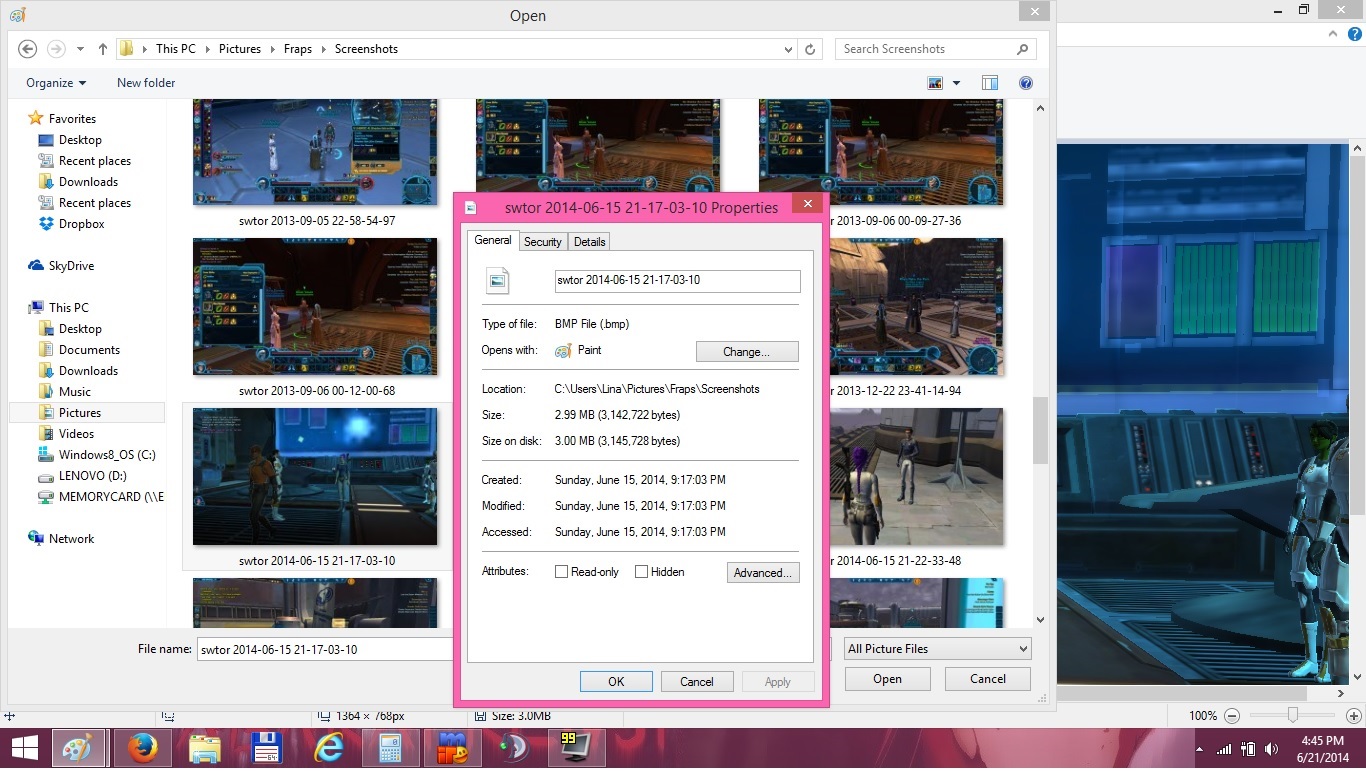Confirm Properties with OK
The width and height of the screenshot is (1366, 771).
(x=616, y=682)
